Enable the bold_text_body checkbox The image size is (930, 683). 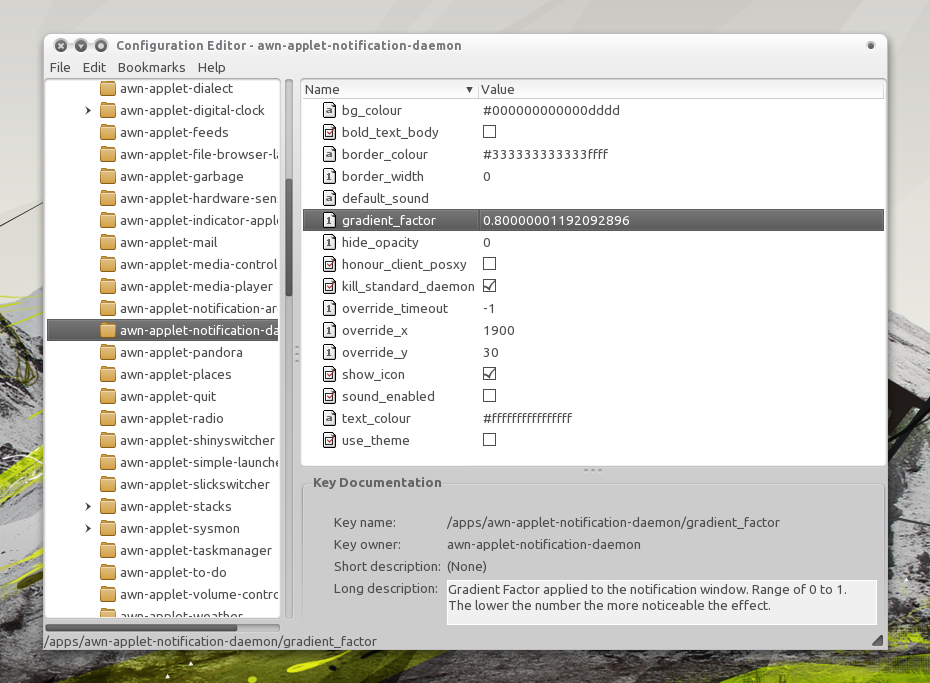489,132
